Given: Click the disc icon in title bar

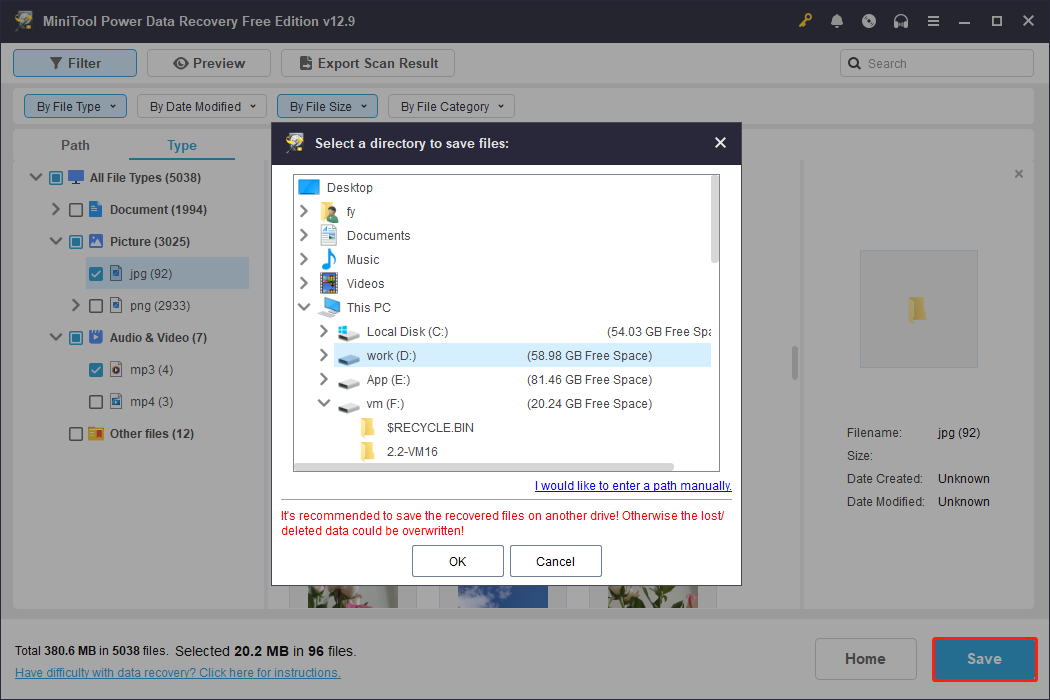Looking at the screenshot, I should click(869, 21).
